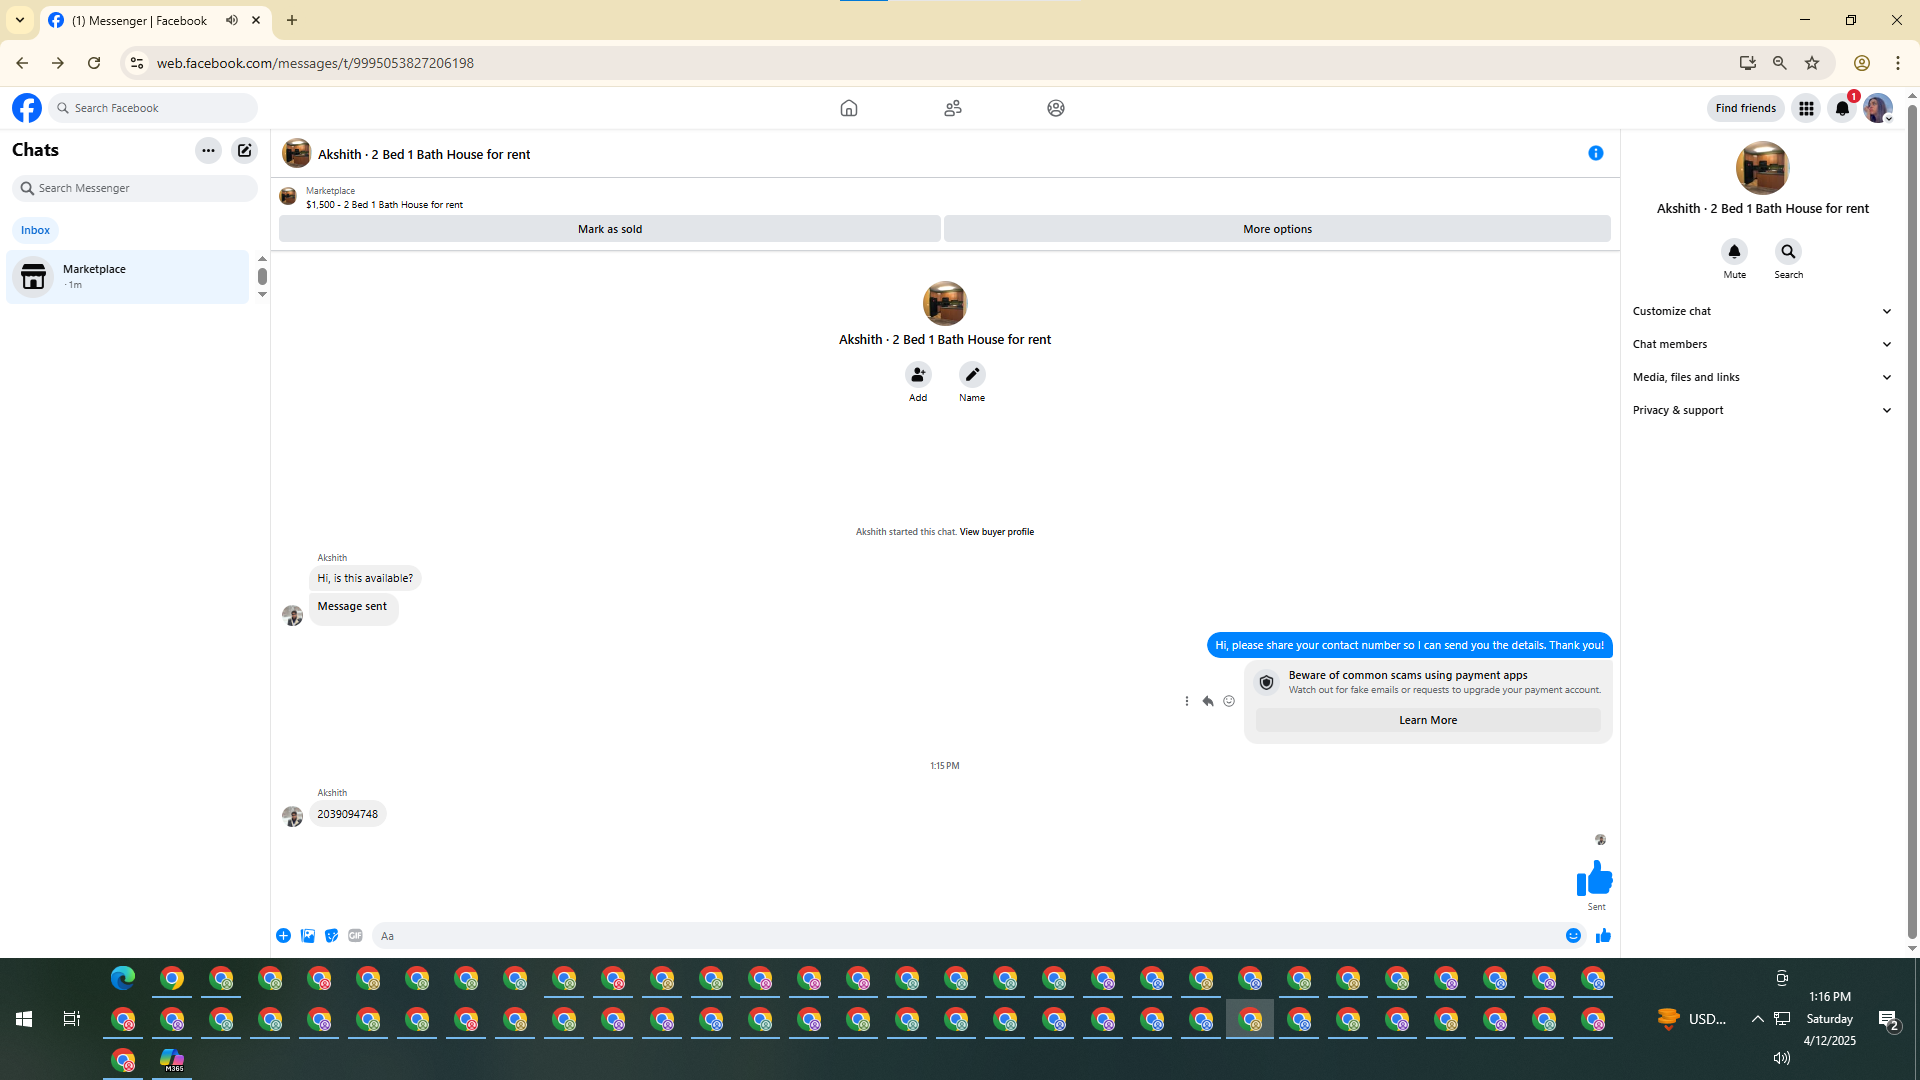Open Microsoft Edge from taskbar

[123, 978]
